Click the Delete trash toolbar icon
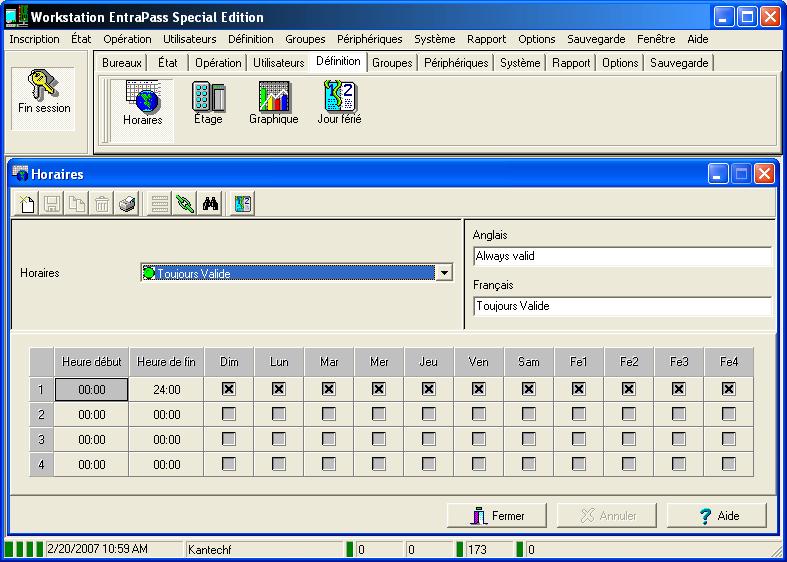 (x=102, y=204)
